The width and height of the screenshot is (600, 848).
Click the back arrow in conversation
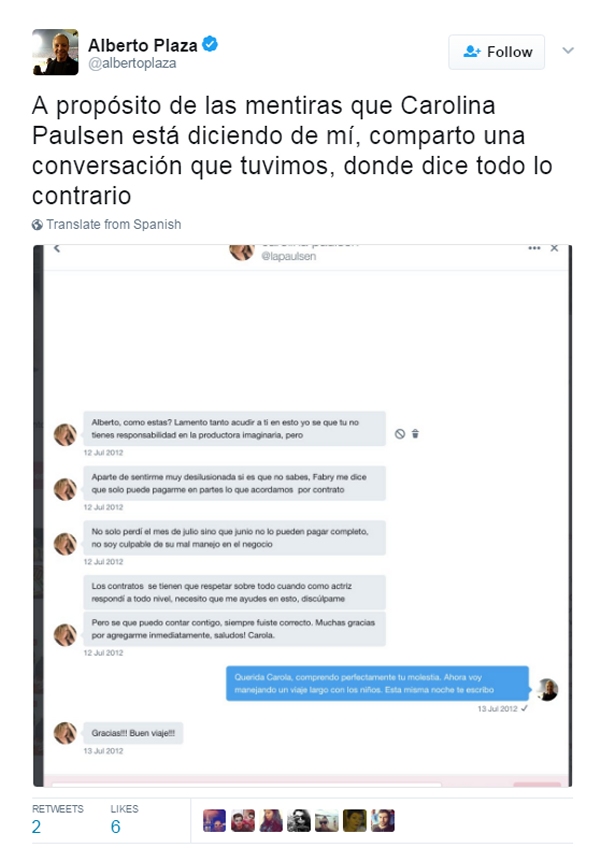coord(57,248)
